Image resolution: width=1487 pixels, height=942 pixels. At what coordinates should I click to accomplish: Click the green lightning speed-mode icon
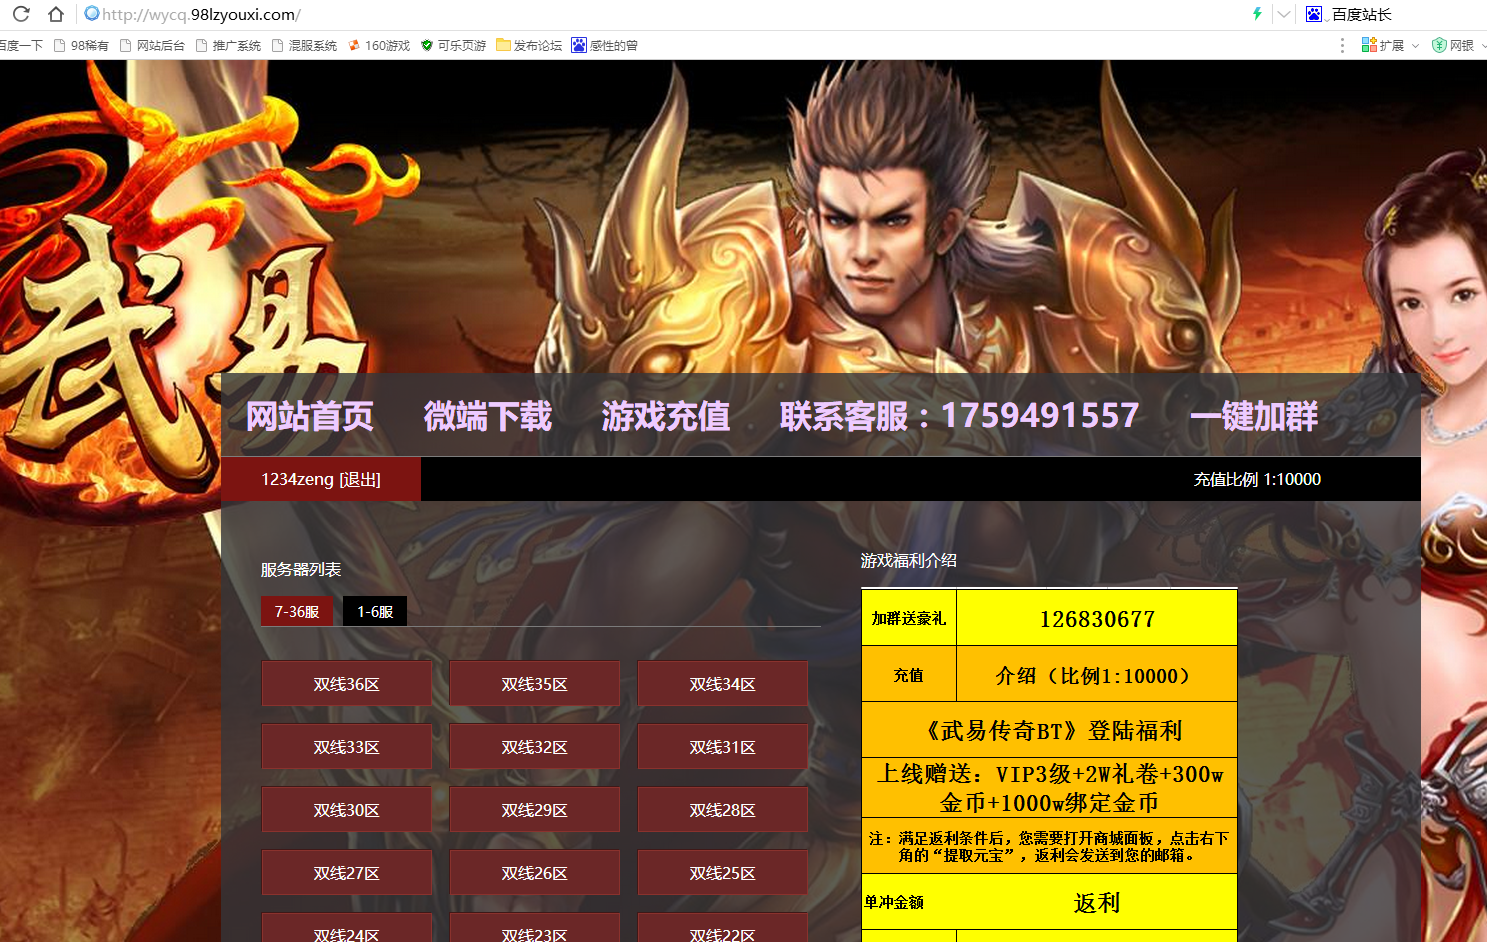(x=1257, y=14)
